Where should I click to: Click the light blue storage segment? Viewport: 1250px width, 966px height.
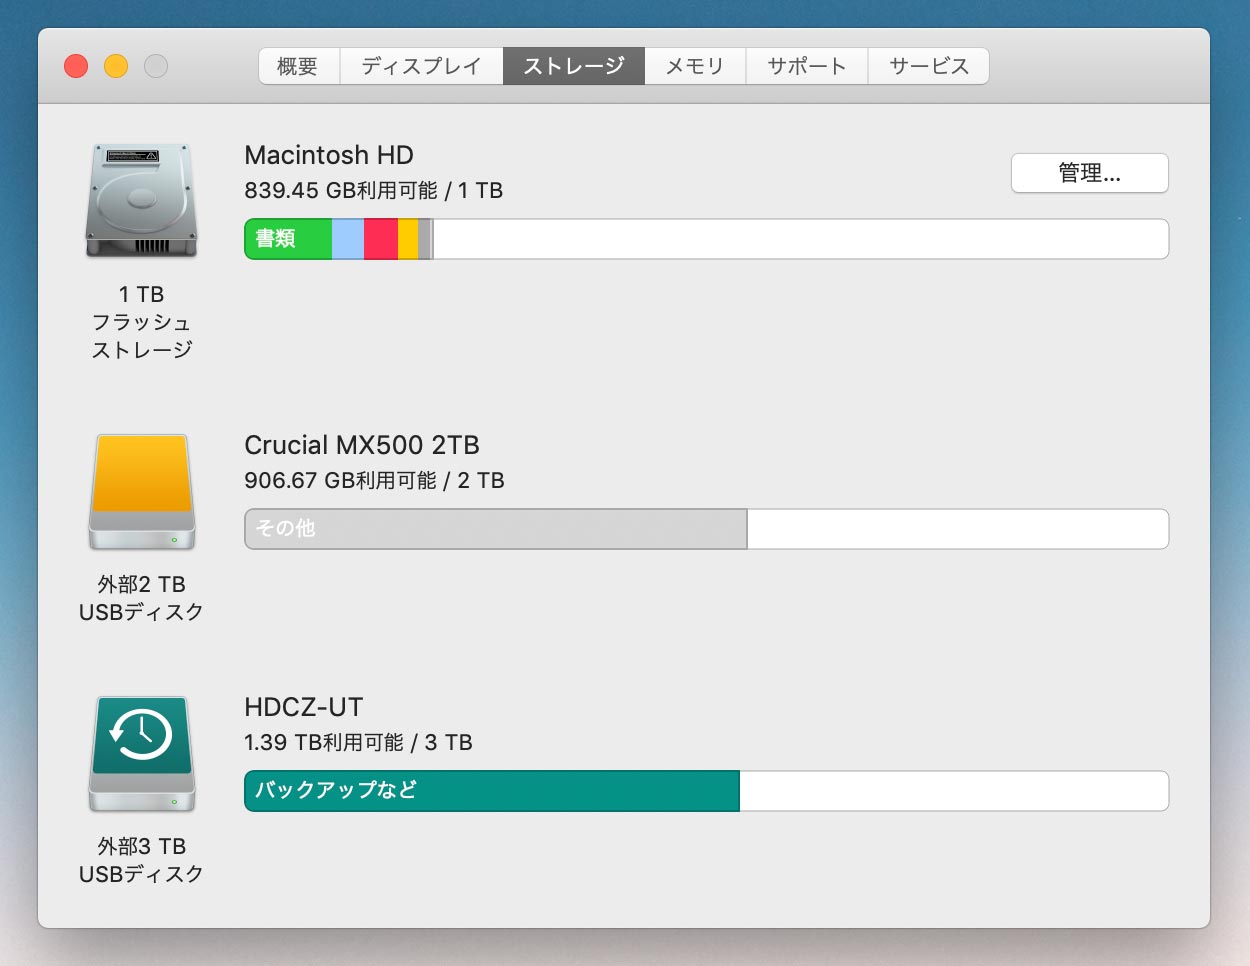(348, 239)
